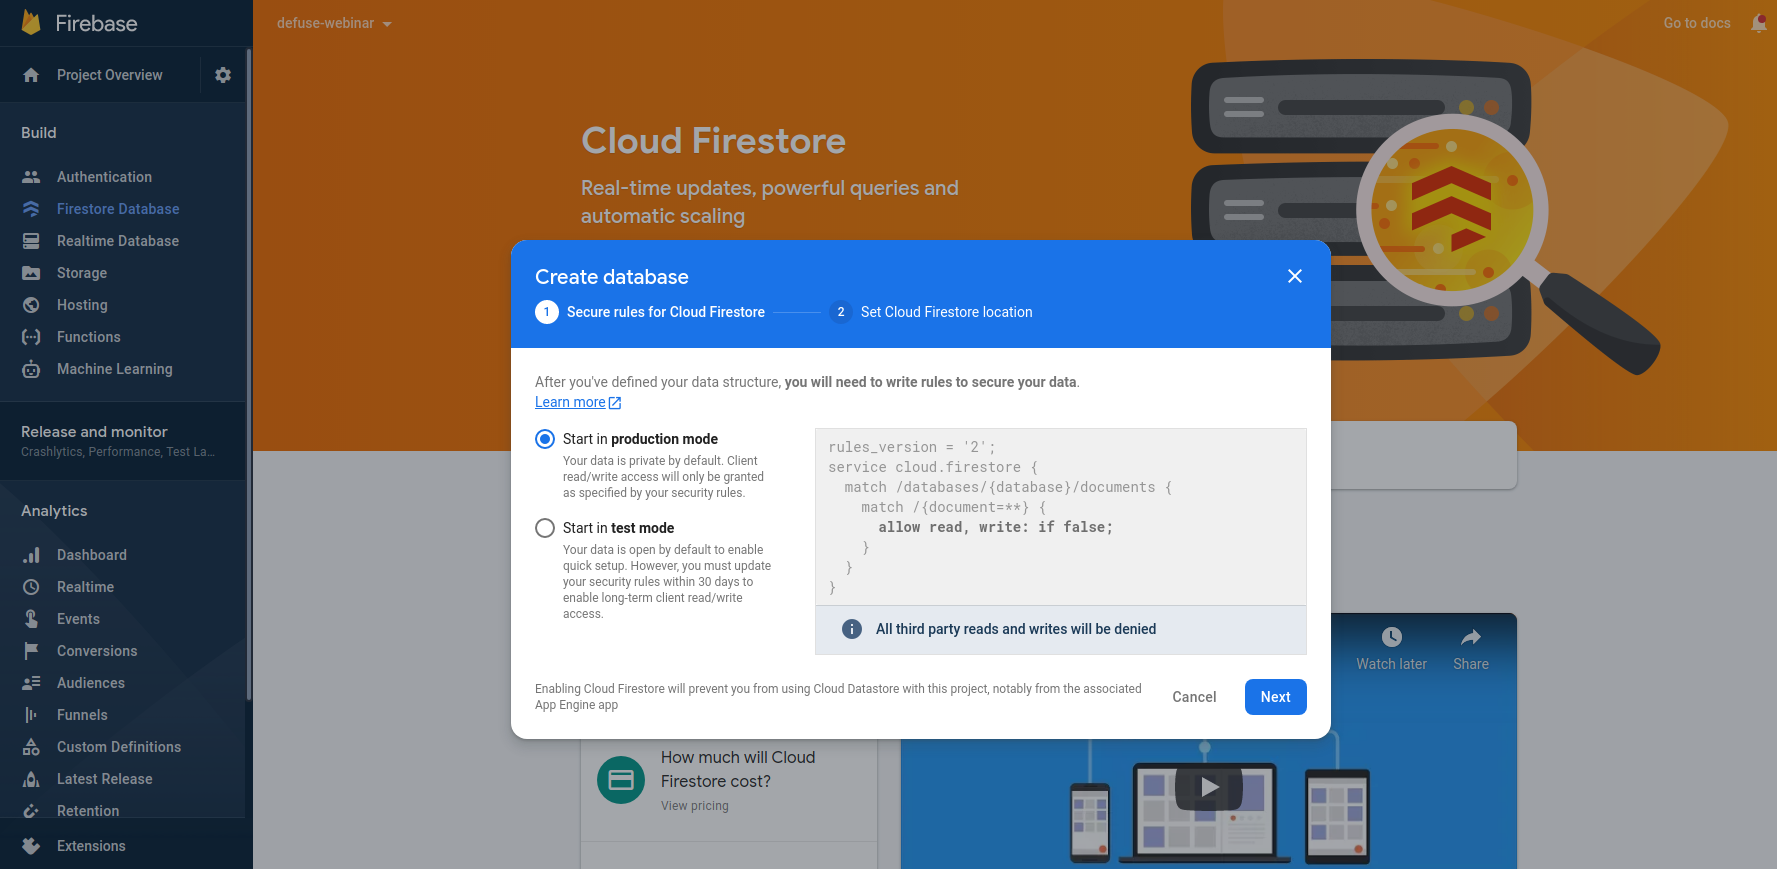1777x869 pixels.
Task: Open Realtime Database in the sidebar
Action: coord(118,241)
